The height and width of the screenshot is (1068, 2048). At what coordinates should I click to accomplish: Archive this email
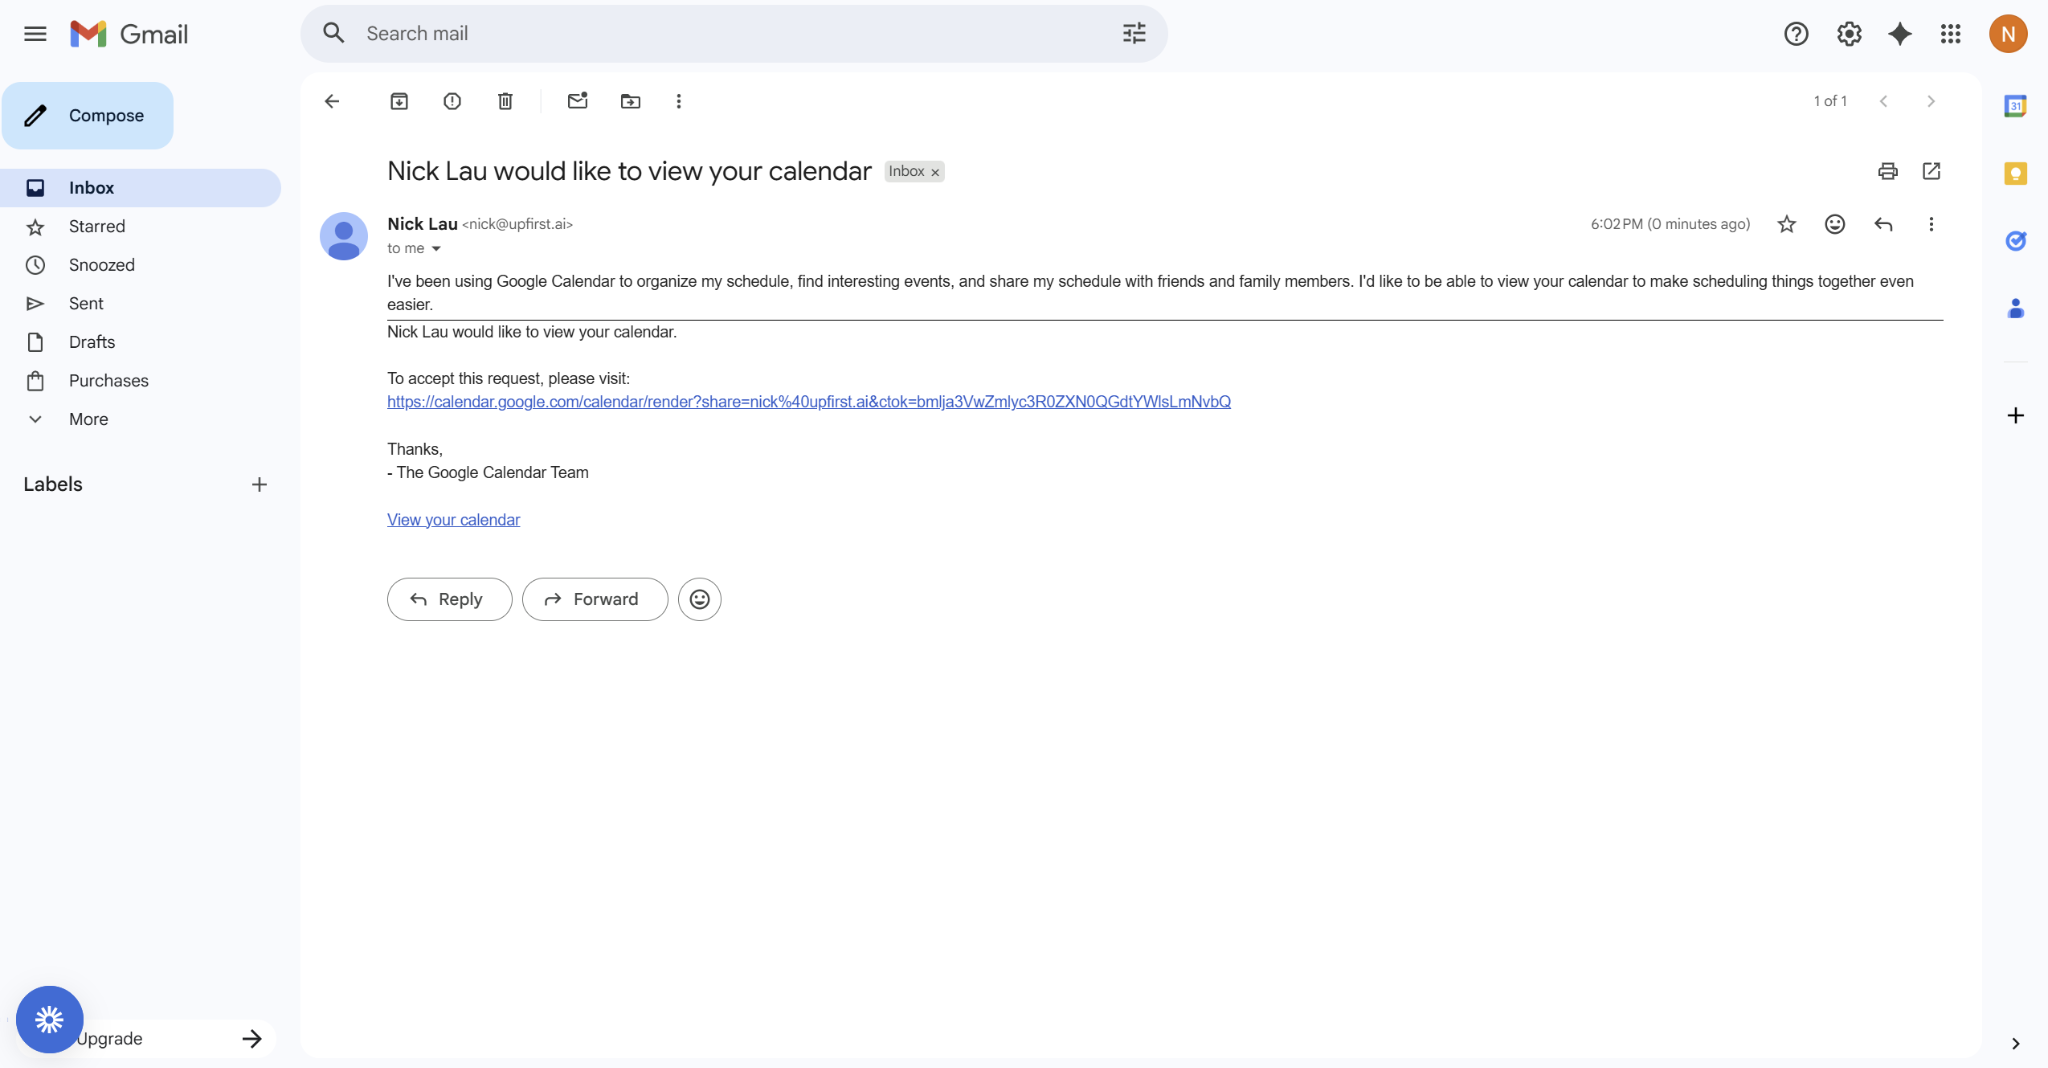point(399,101)
